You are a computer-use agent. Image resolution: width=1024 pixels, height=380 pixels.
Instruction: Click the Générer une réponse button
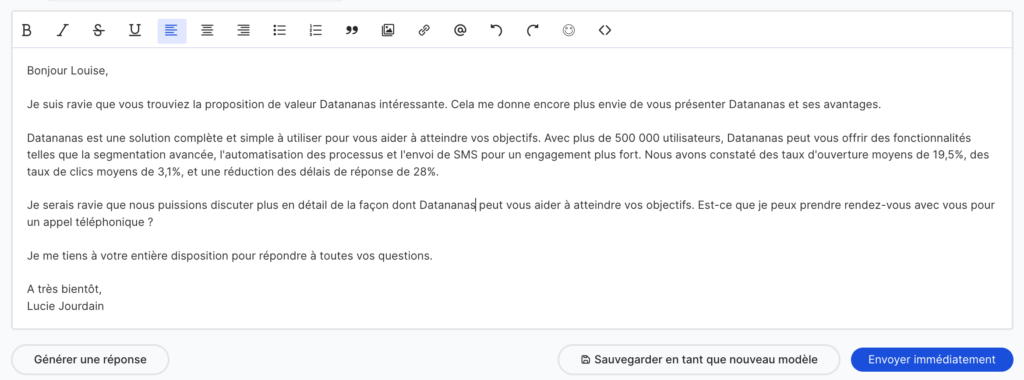coord(90,359)
